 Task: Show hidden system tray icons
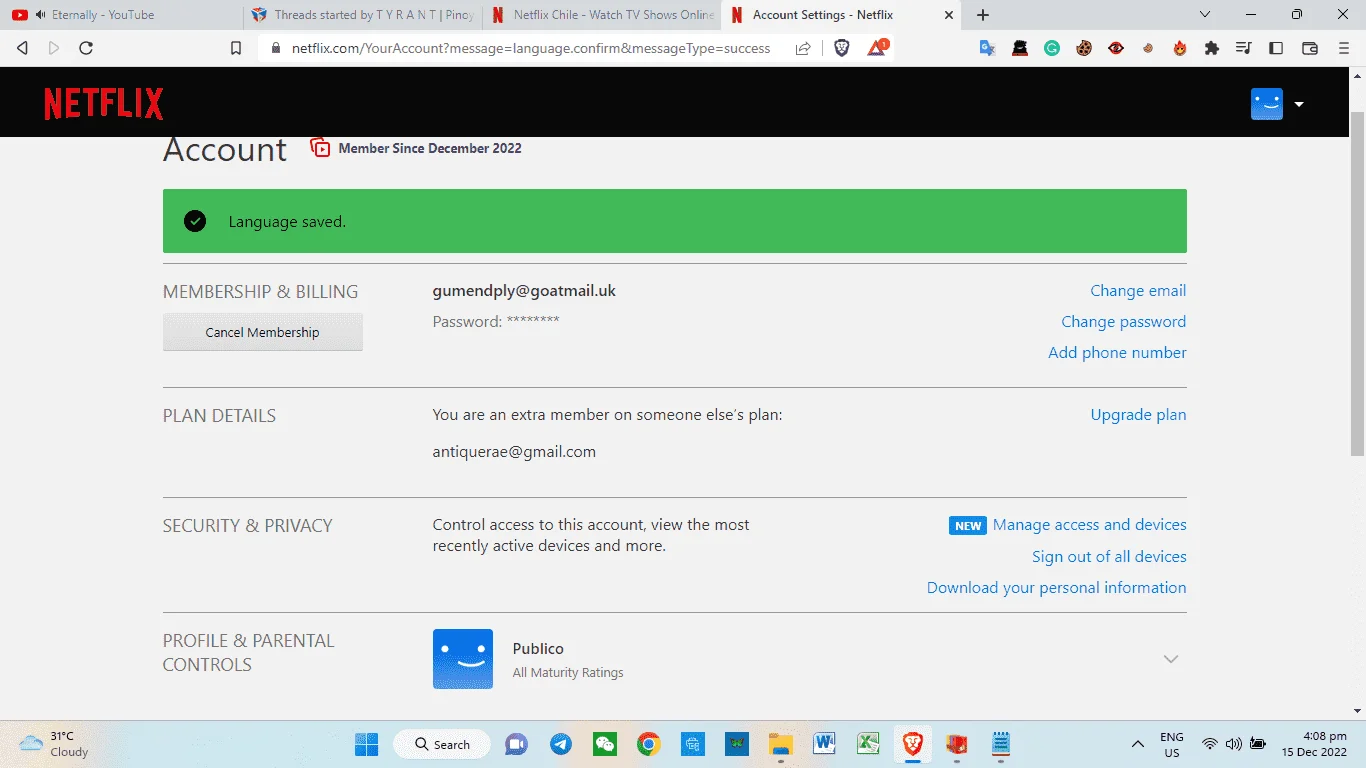pos(1138,744)
